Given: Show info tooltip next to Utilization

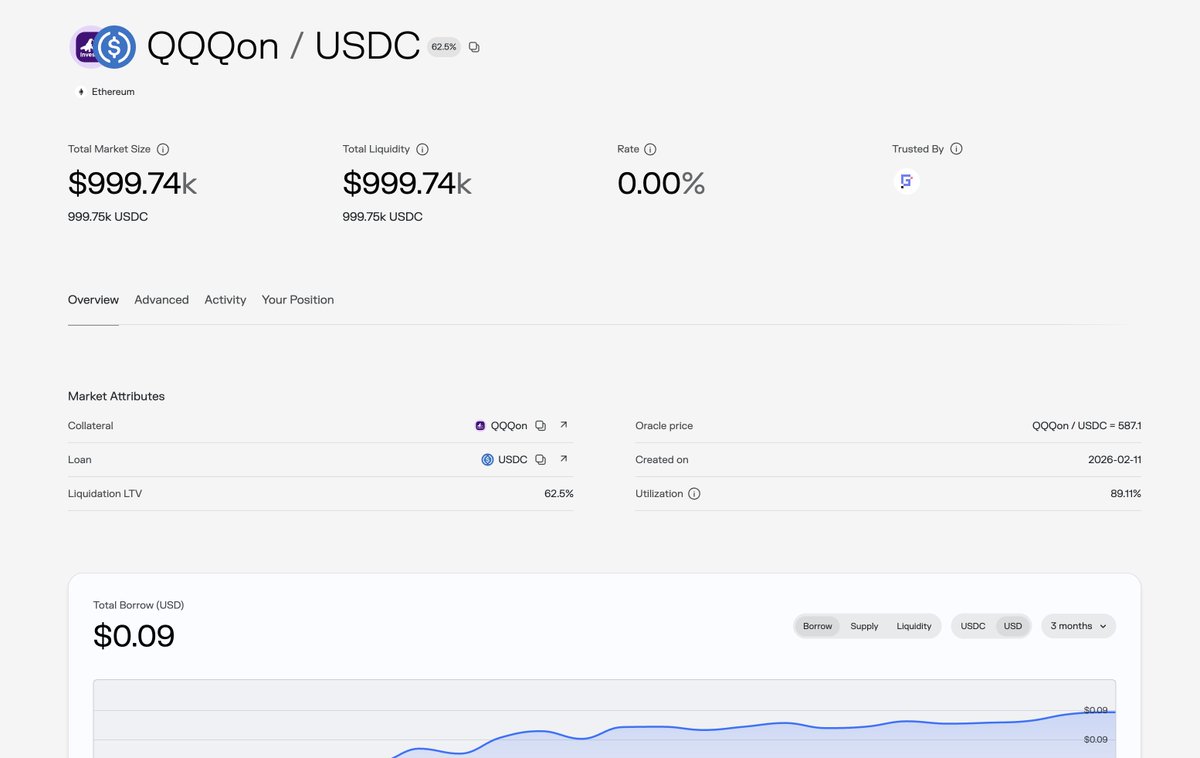Looking at the screenshot, I should pyautogui.click(x=694, y=494).
